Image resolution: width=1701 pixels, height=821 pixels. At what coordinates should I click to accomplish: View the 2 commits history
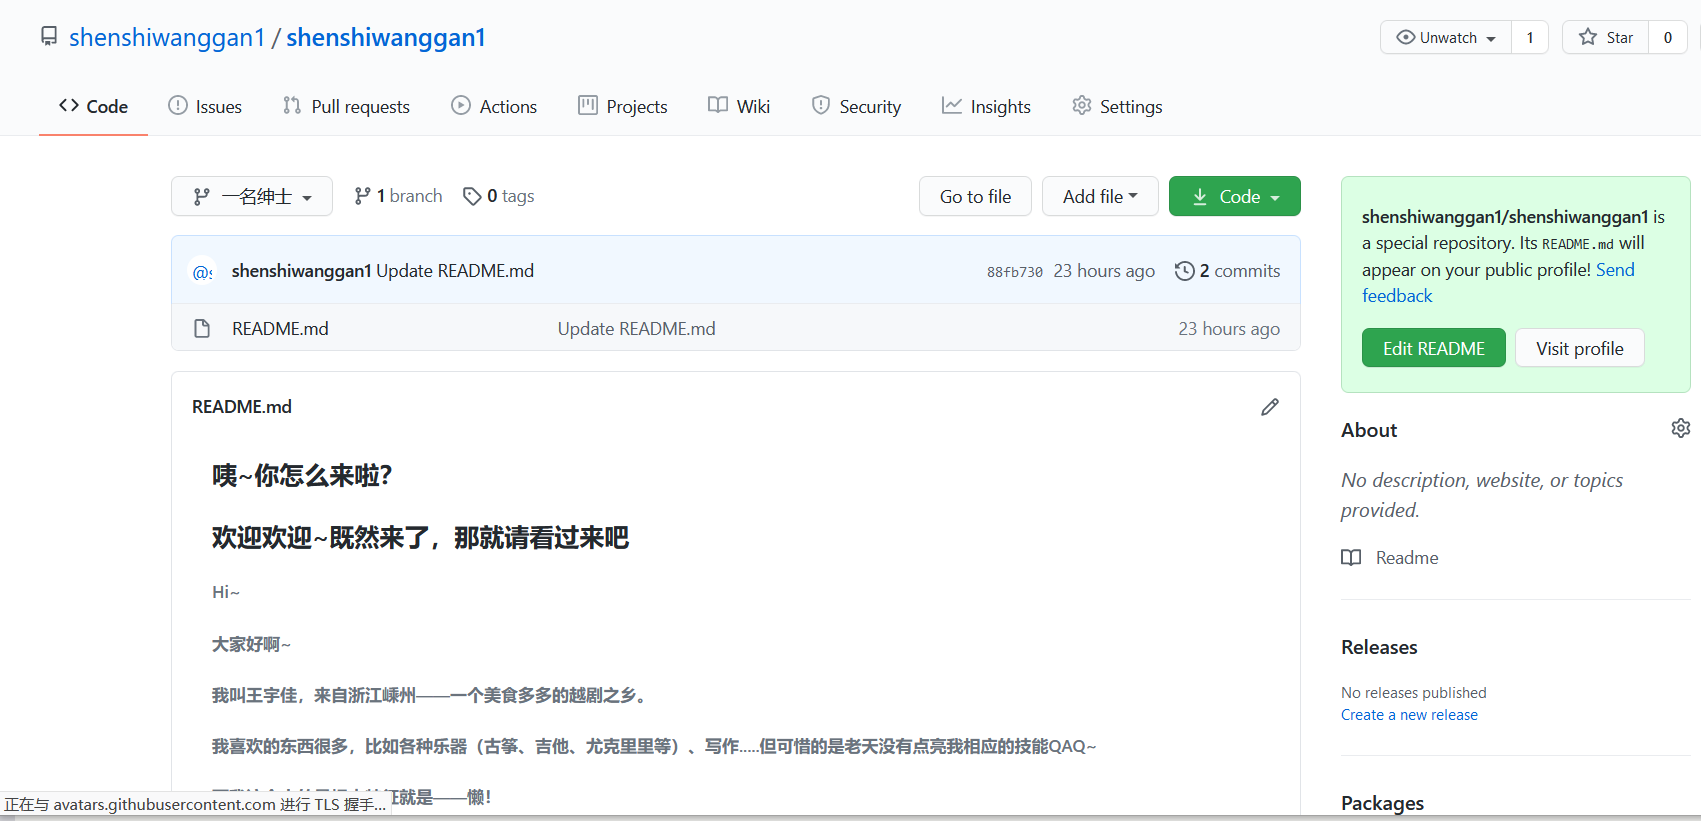tap(1228, 271)
